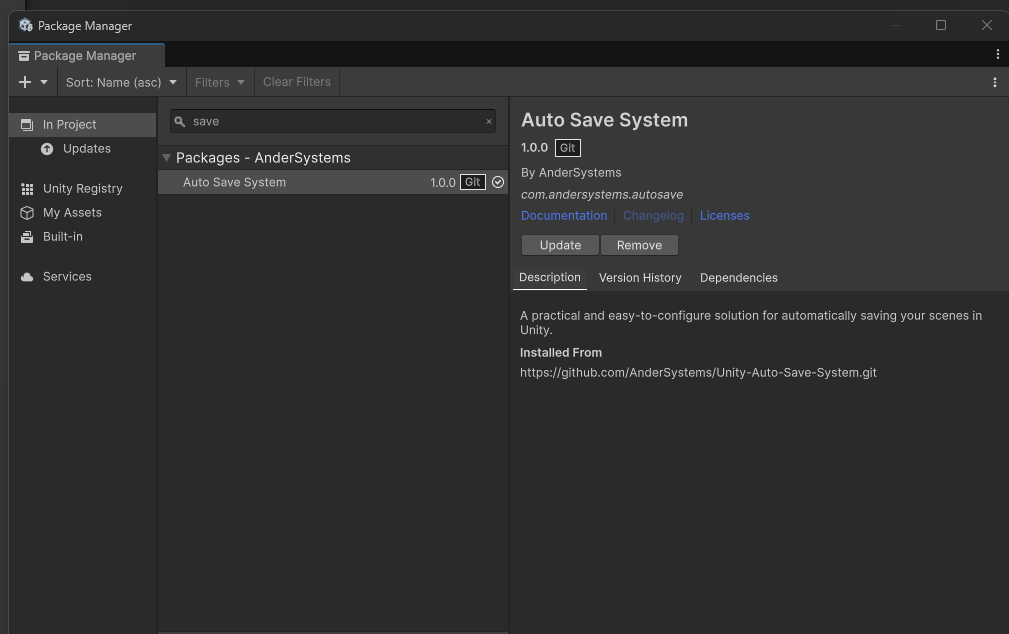Screen dimensions: 1009x634
Task: Click the Unity Registry grid icon
Action: tap(27, 189)
